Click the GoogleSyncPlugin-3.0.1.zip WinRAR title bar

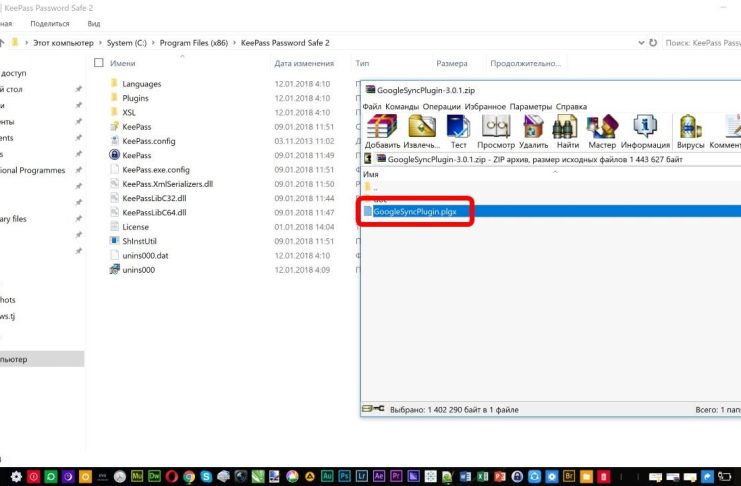[x=551, y=90]
